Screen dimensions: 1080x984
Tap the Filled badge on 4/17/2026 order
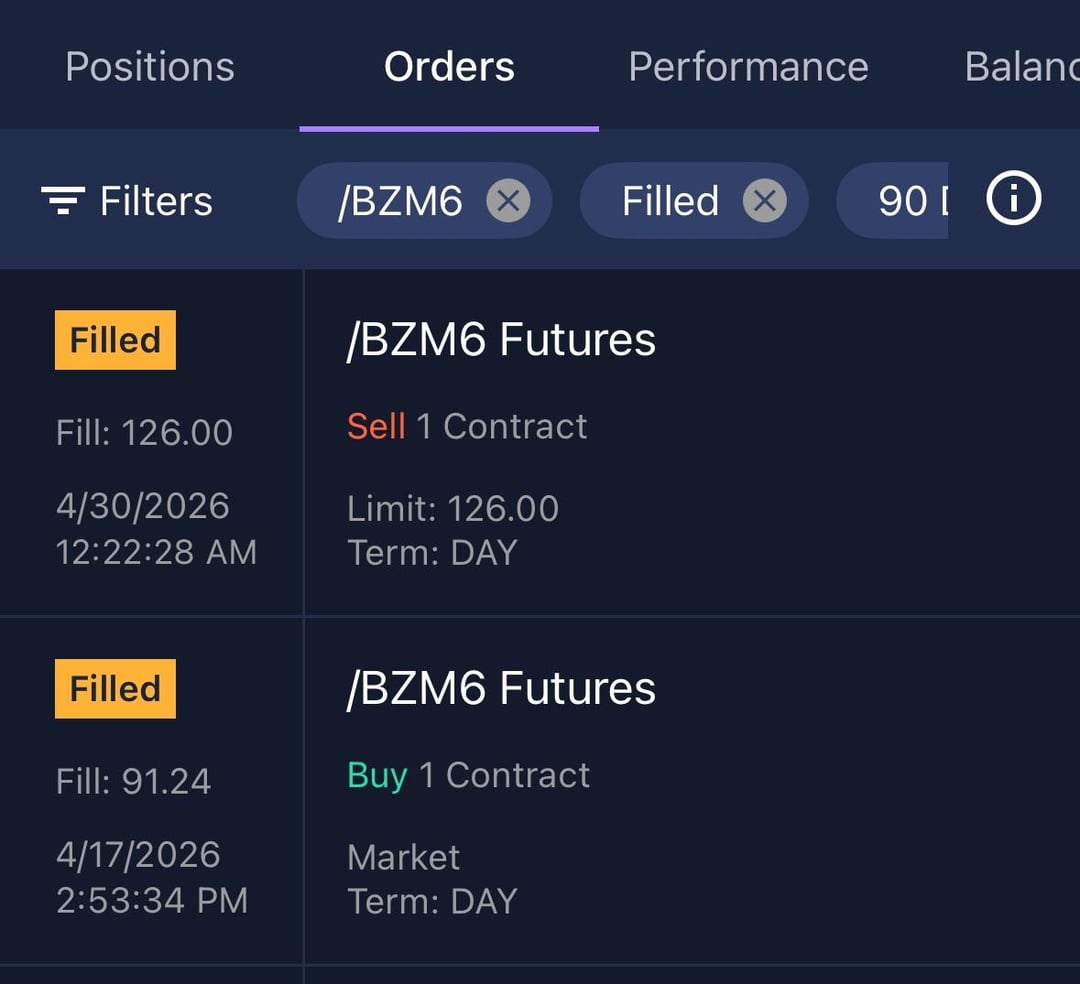pyautogui.click(x=115, y=689)
